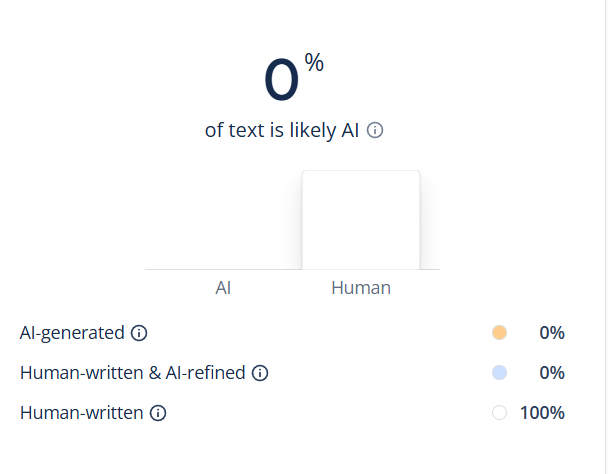The width and height of the screenshot is (610, 474).
Task: Click the AI label under the chart
Action: click(x=223, y=288)
